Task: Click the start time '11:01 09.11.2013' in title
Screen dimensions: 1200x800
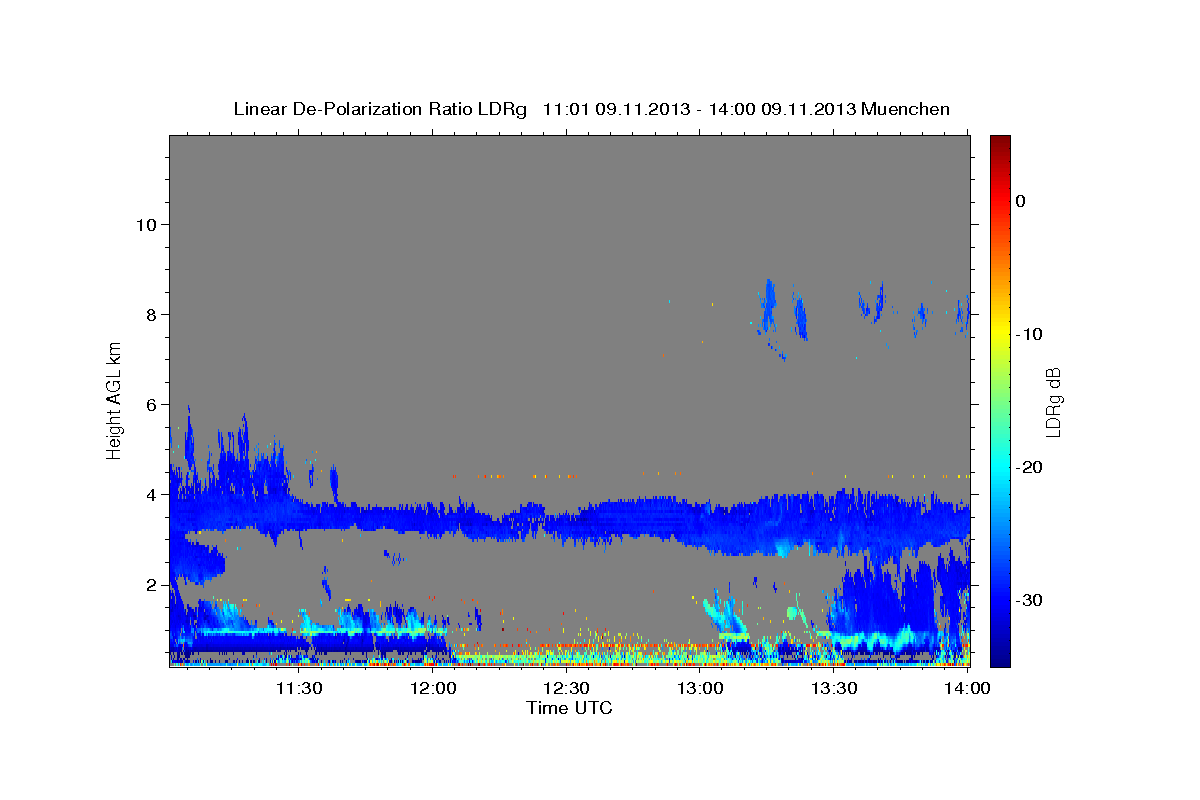Action: (x=616, y=109)
